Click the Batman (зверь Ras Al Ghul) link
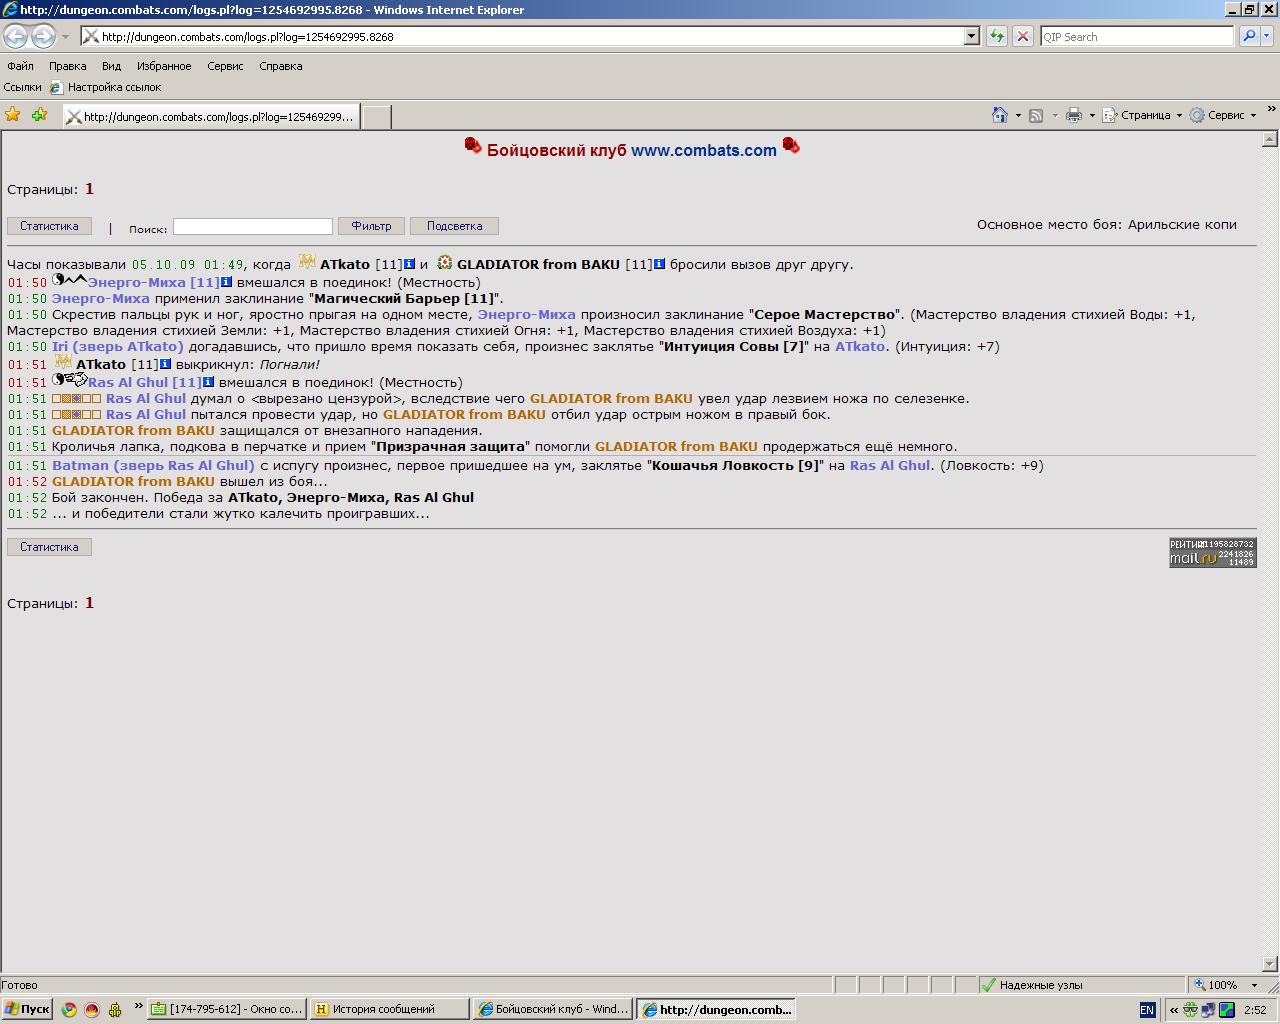Screen dimensions: 1280x1024 coord(153,465)
